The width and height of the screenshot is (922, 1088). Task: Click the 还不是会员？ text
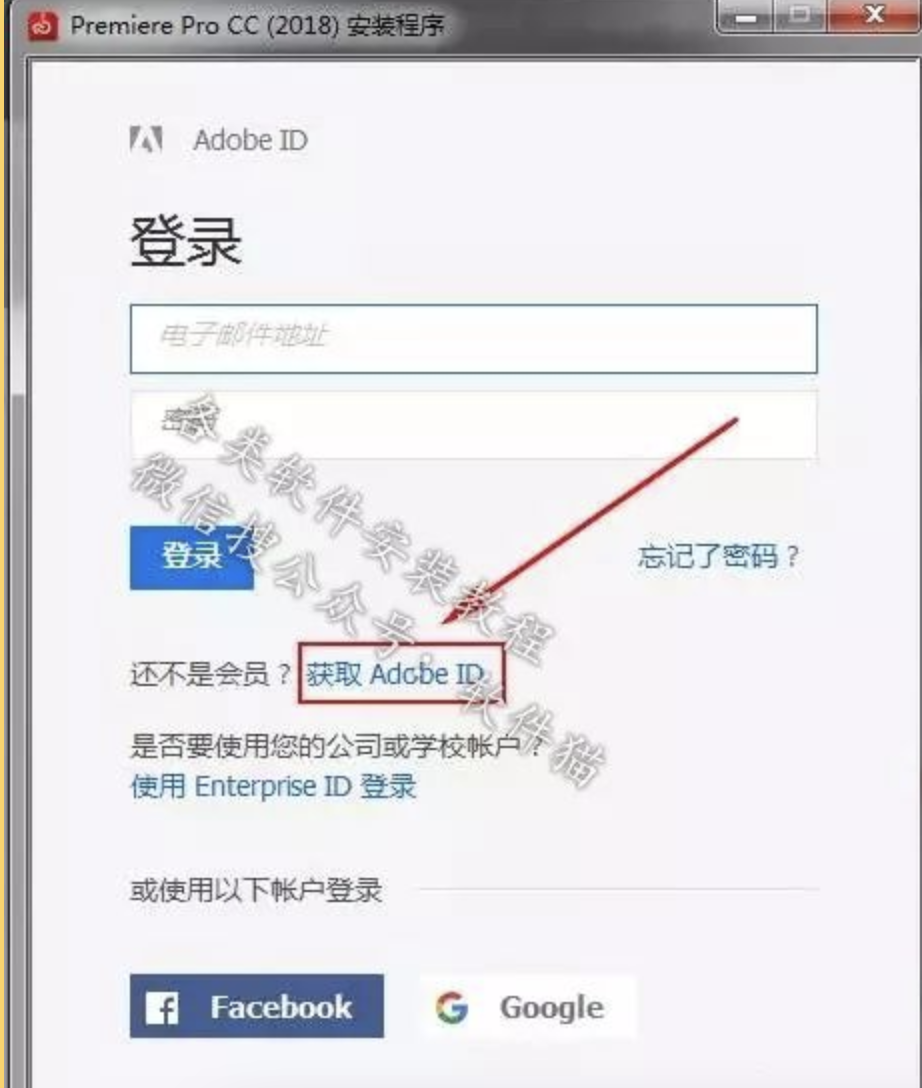[211, 674]
